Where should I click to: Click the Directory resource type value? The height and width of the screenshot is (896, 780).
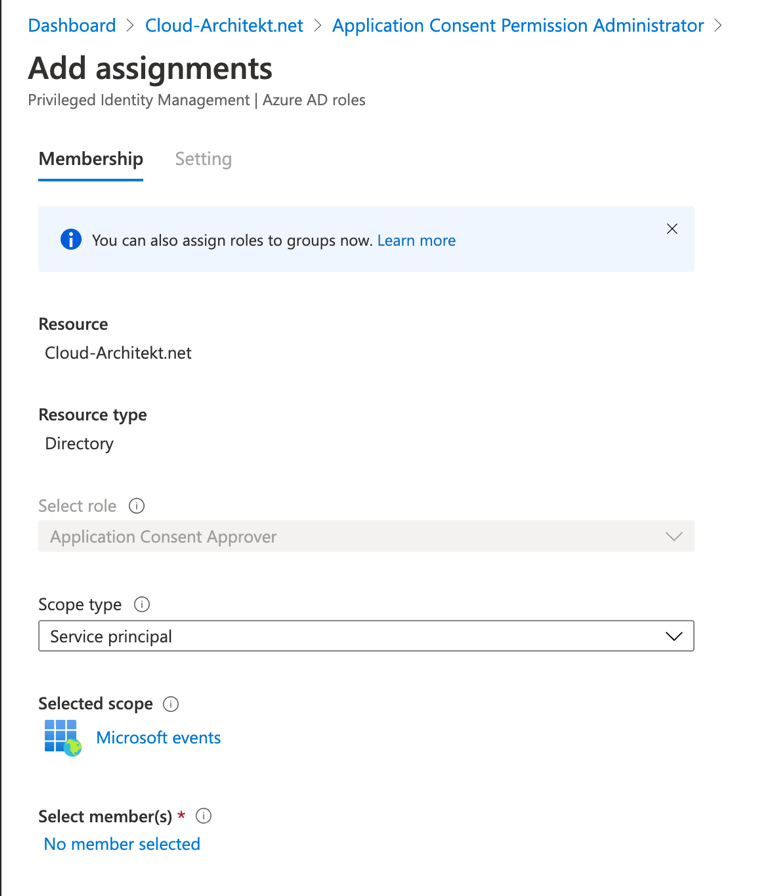[x=79, y=443]
